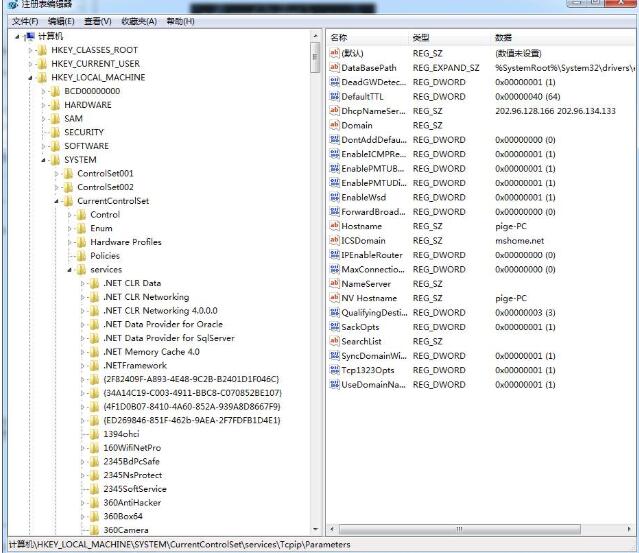Expand the ControlSet001 key

coord(57,173)
